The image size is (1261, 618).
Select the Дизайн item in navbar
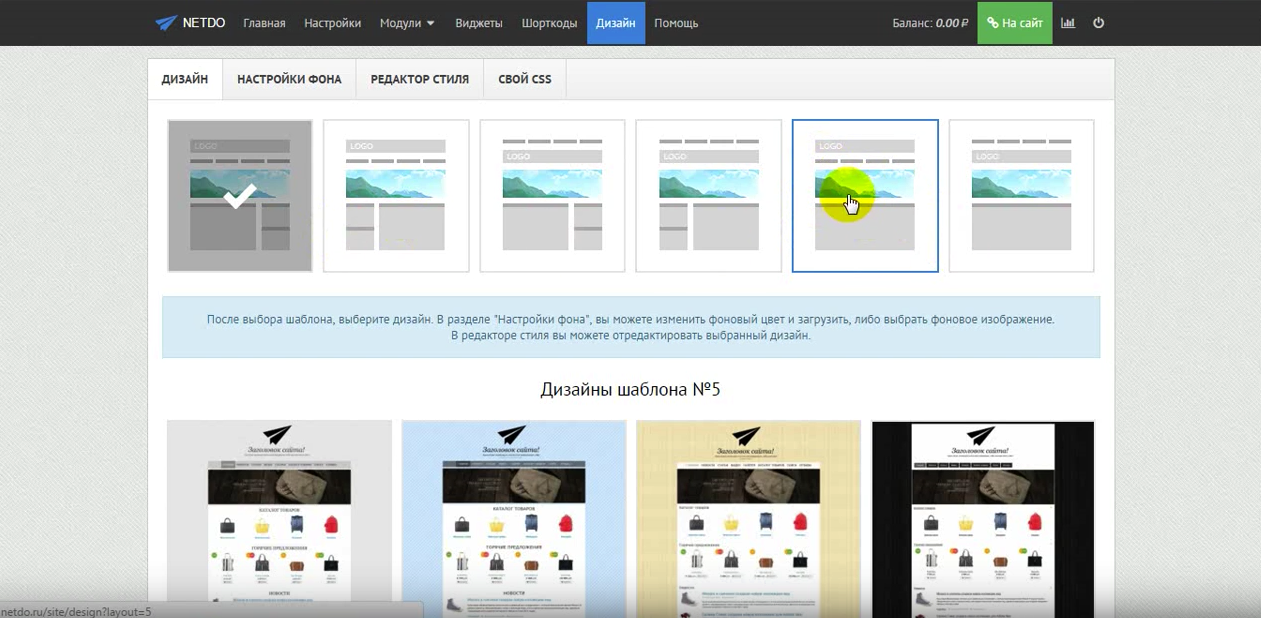pos(616,23)
